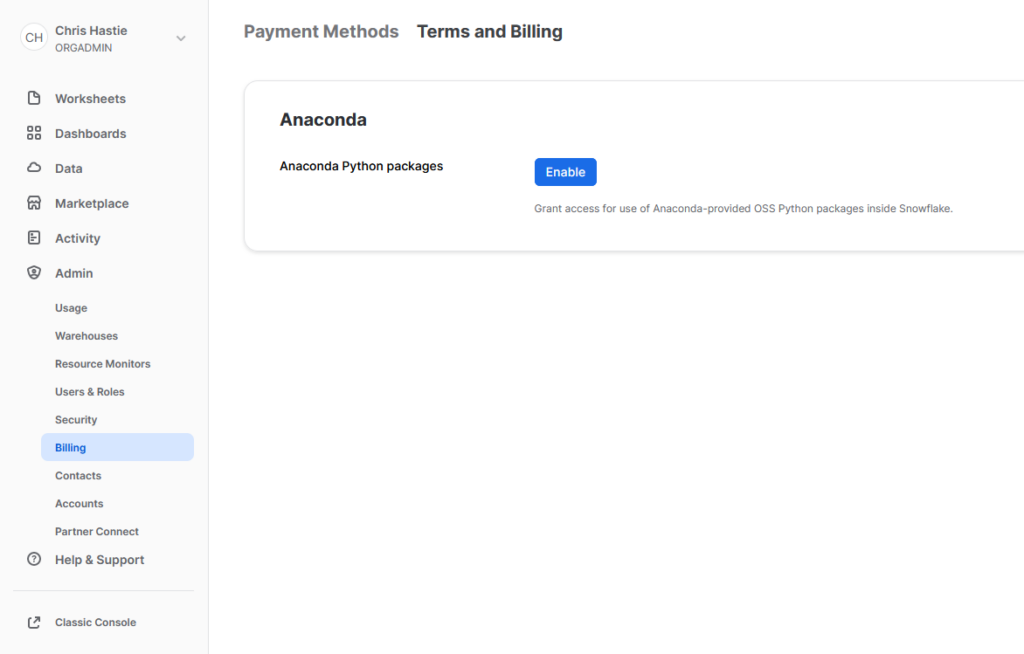Image resolution: width=1024 pixels, height=654 pixels.
Task: Open the Dashboards grid icon
Action: point(34,133)
